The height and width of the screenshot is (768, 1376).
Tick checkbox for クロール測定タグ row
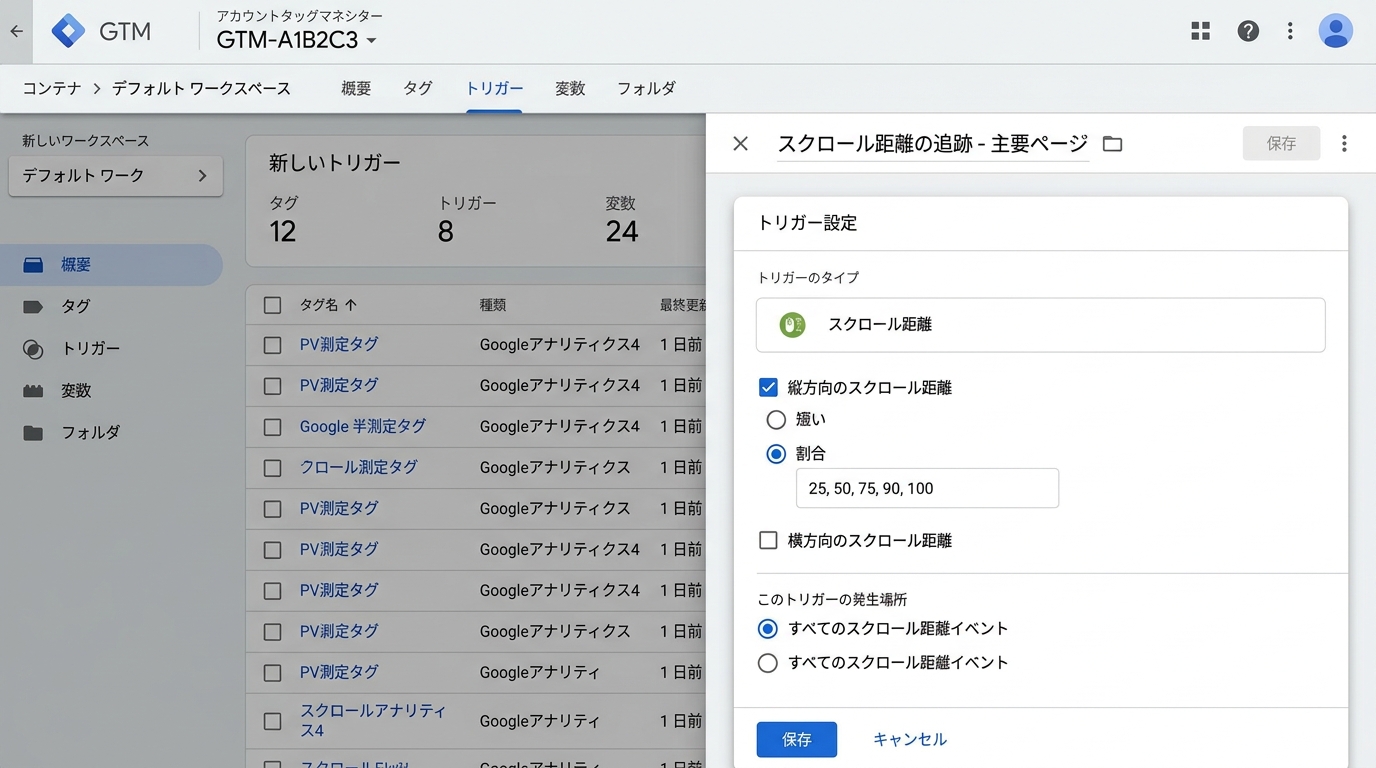click(x=272, y=468)
